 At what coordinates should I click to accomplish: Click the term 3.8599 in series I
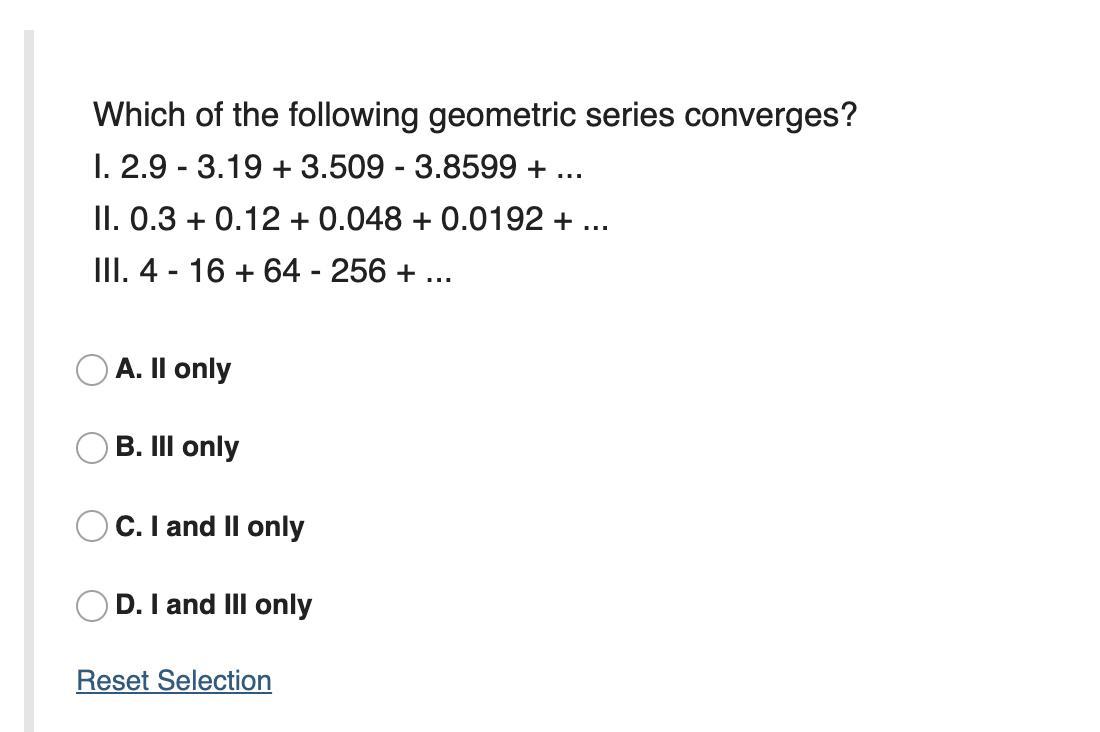point(465,168)
